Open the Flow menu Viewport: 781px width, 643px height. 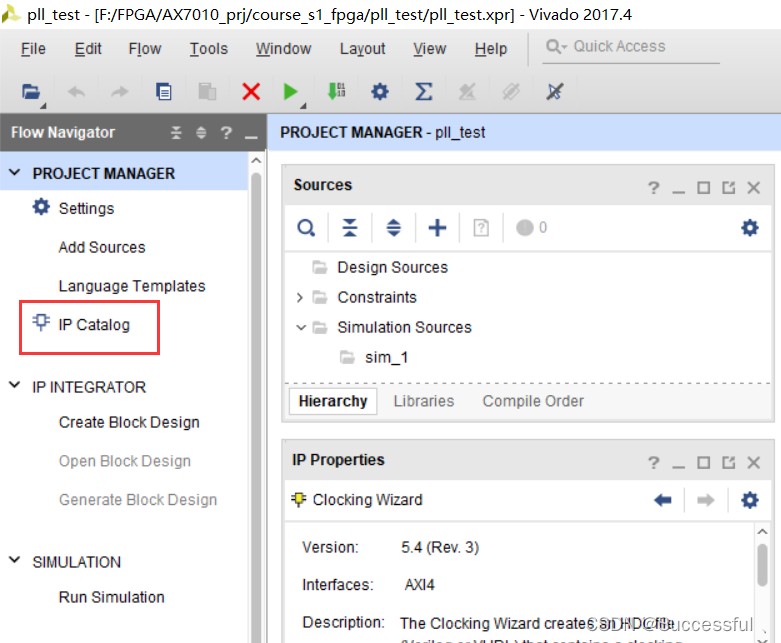click(144, 49)
